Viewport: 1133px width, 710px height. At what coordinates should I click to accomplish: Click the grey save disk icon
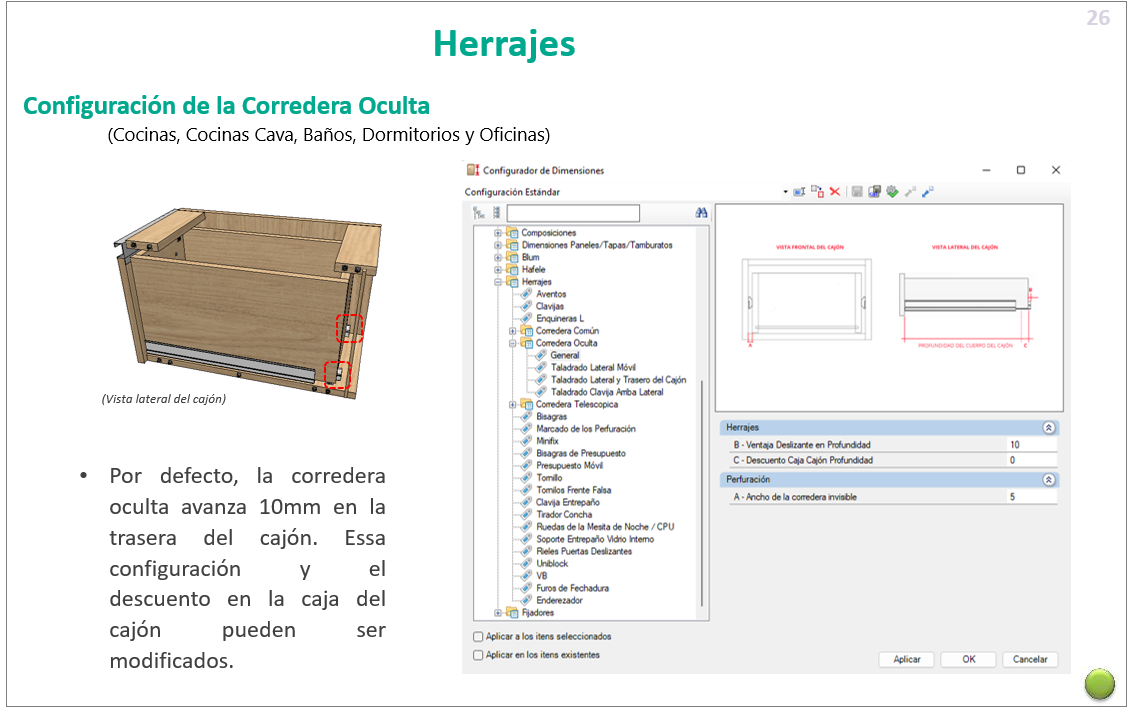pyautogui.click(x=856, y=191)
